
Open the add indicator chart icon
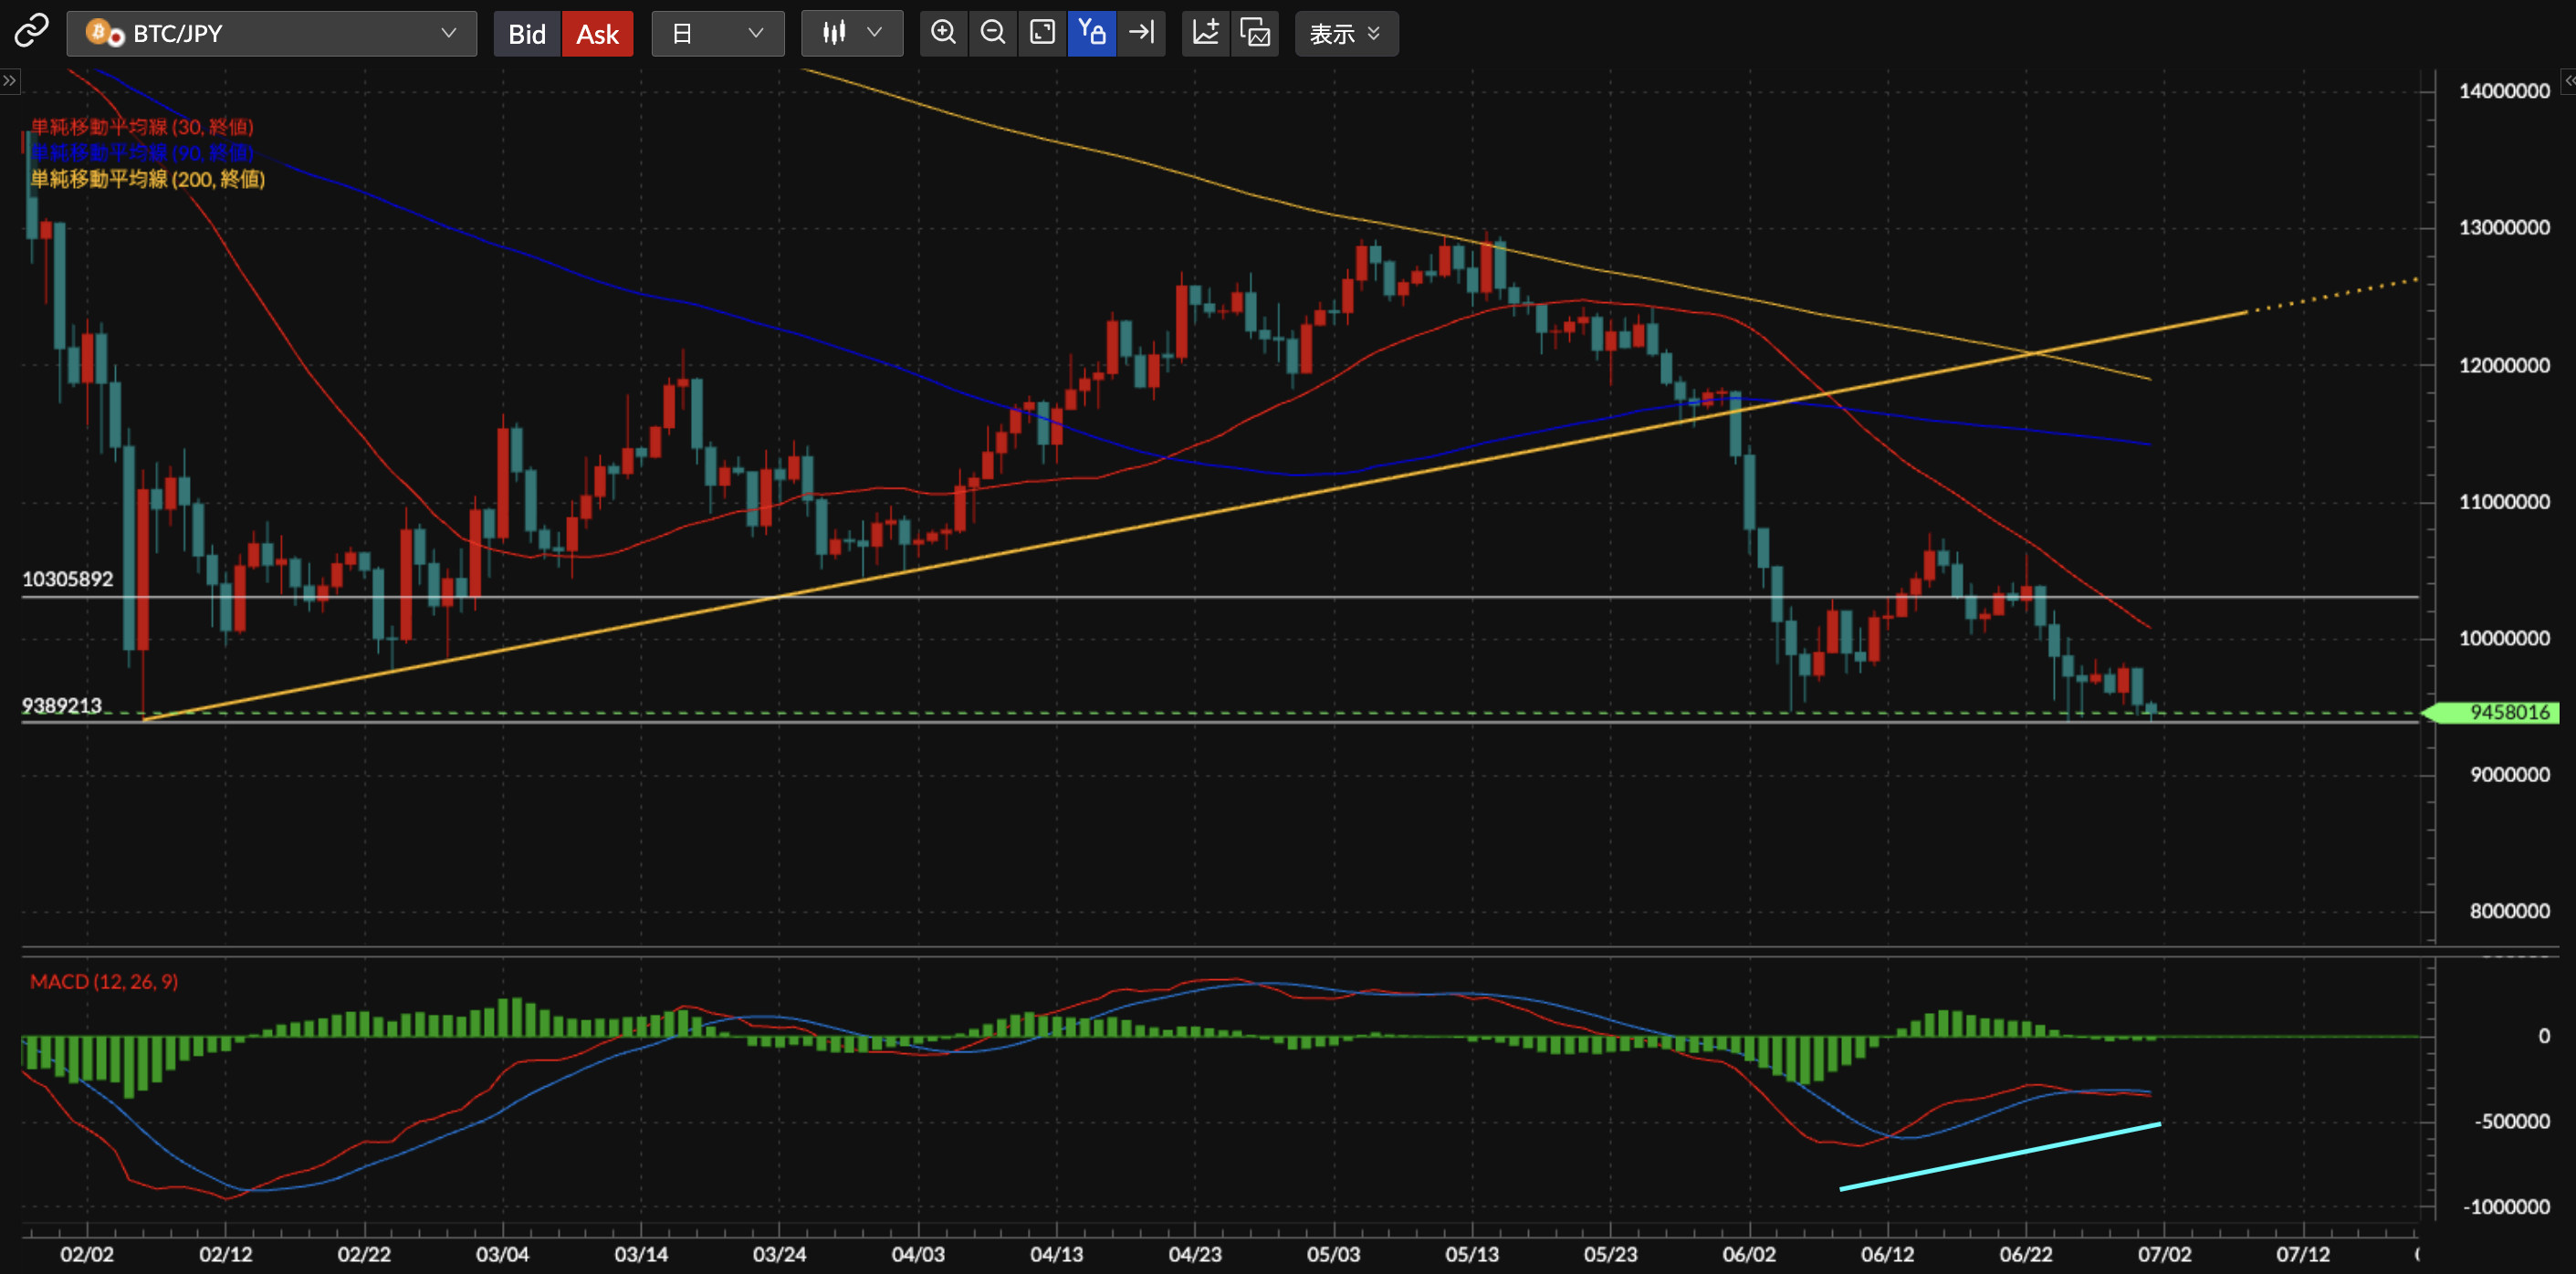1206,33
